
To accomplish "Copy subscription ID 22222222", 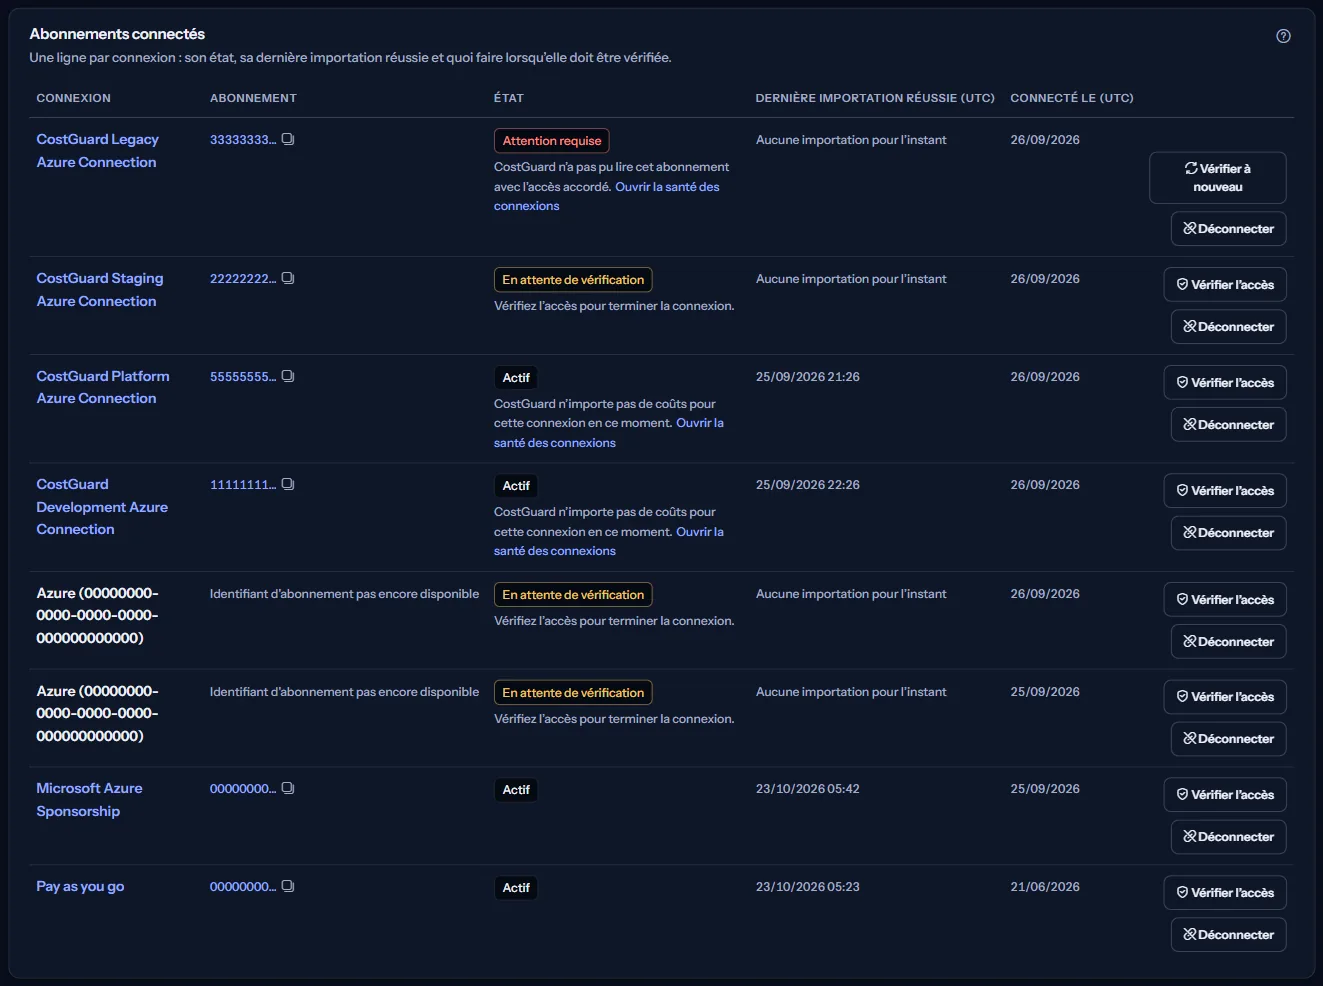I will click(288, 278).
